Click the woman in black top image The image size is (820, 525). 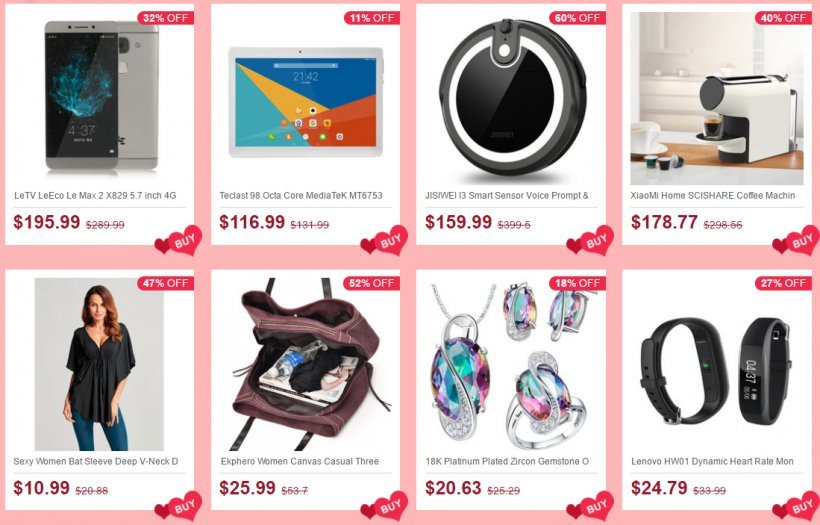point(99,364)
